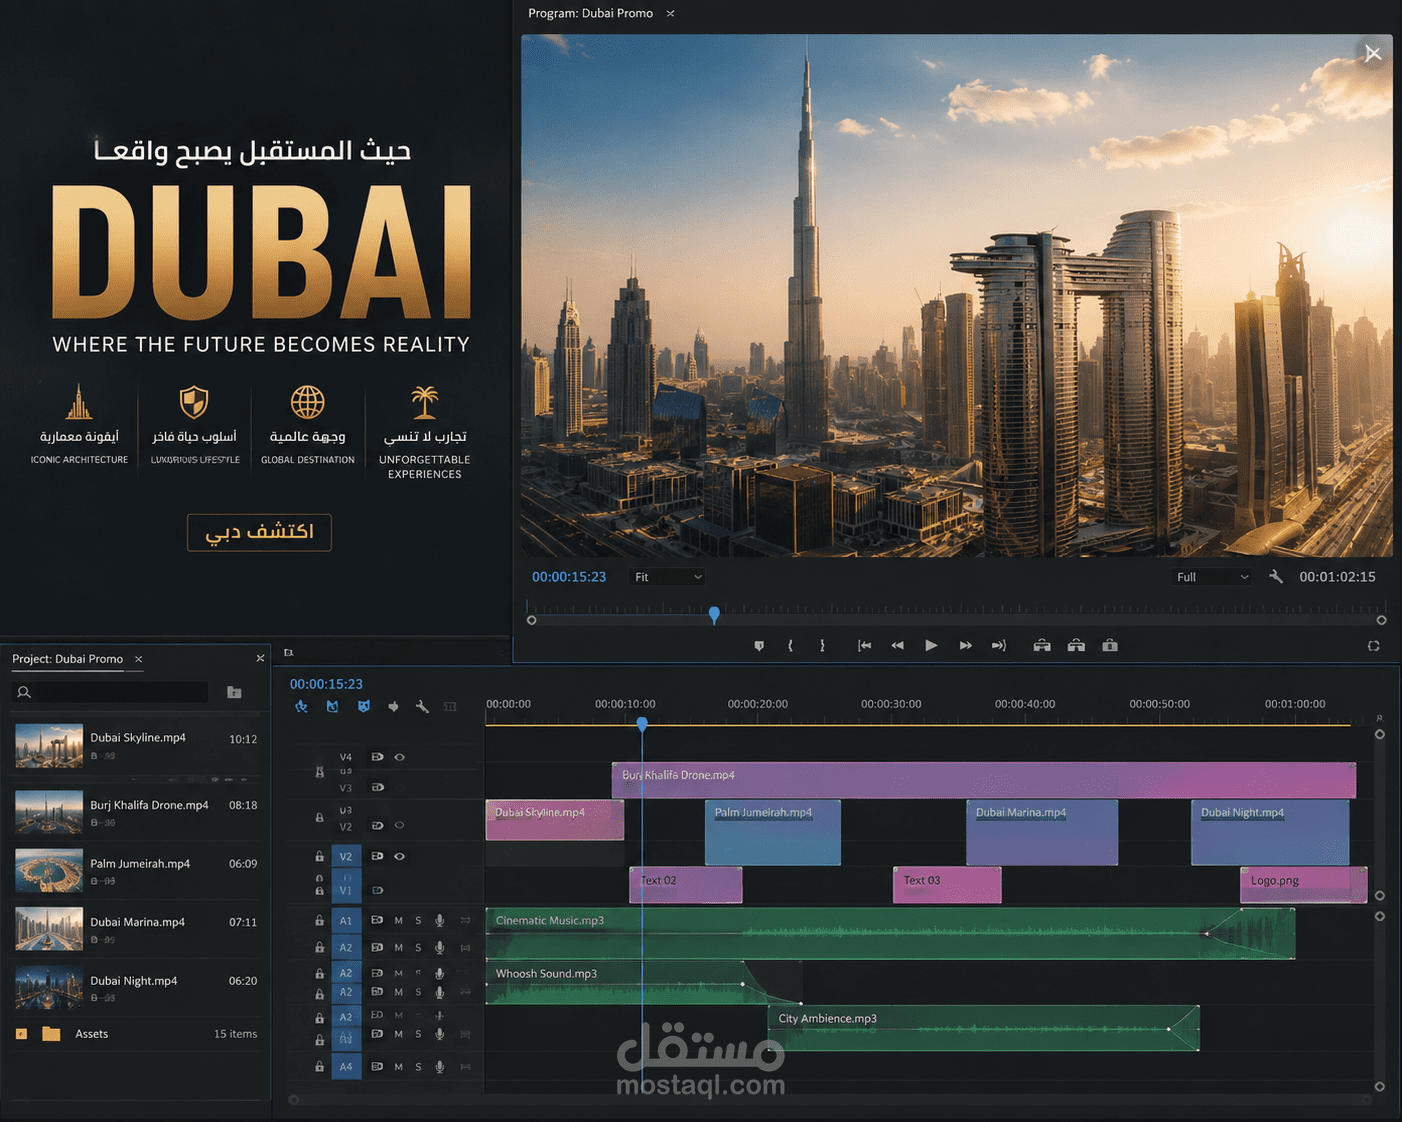The width and height of the screenshot is (1402, 1122).
Task: Add a marker in the Program monitor
Action: pyautogui.click(x=759, y=646)
